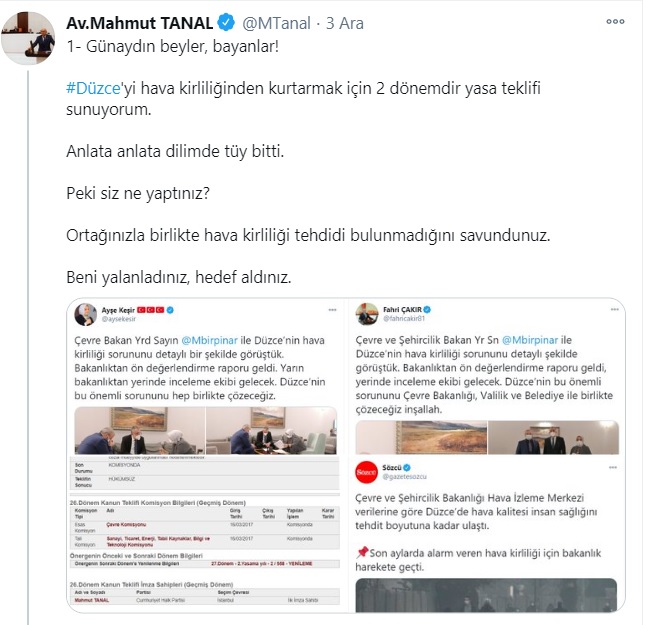The height and width of the screenshot is (625, 649).
Task: Open the group photo in Fahri ÇAKIR's tweet
Action: 553,438
